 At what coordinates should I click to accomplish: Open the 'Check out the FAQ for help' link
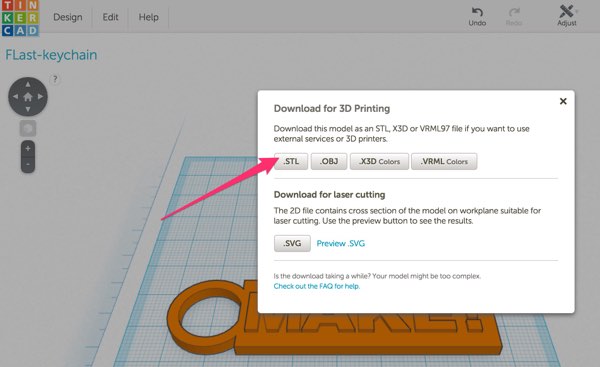pyautogui.click(x=317, y=286)
